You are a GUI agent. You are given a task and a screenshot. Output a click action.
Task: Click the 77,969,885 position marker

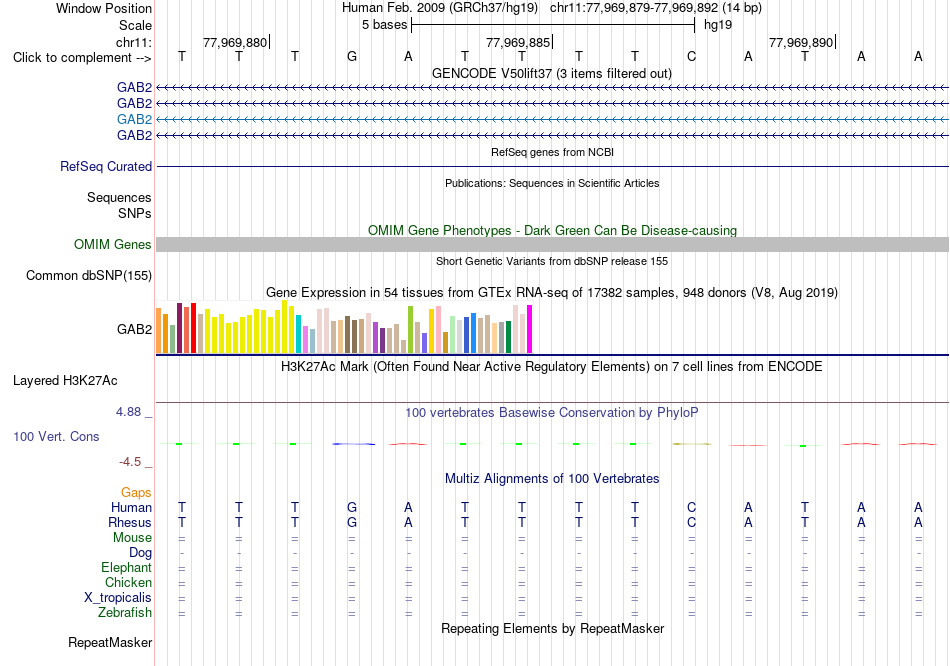coord(519,42)
